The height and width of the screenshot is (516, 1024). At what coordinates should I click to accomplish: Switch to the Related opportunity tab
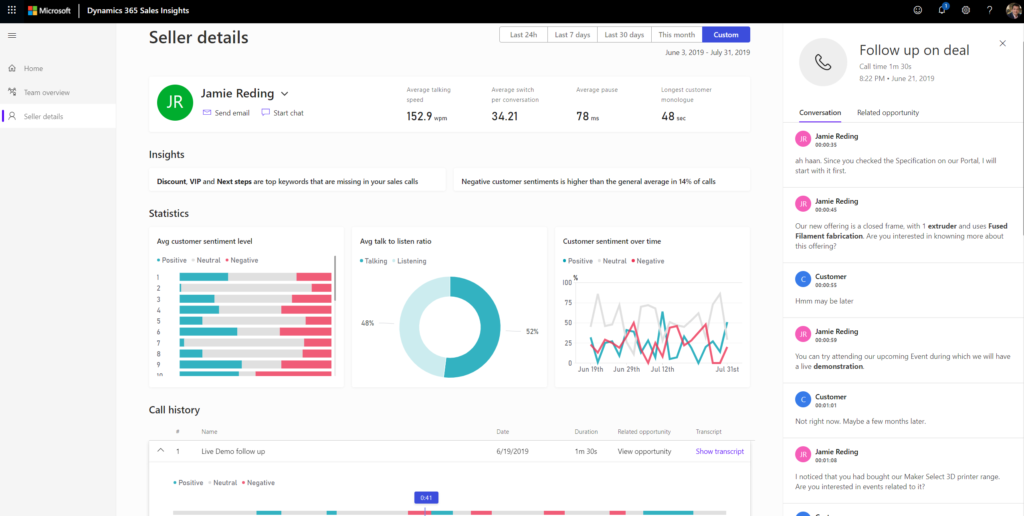click(887, 113)
